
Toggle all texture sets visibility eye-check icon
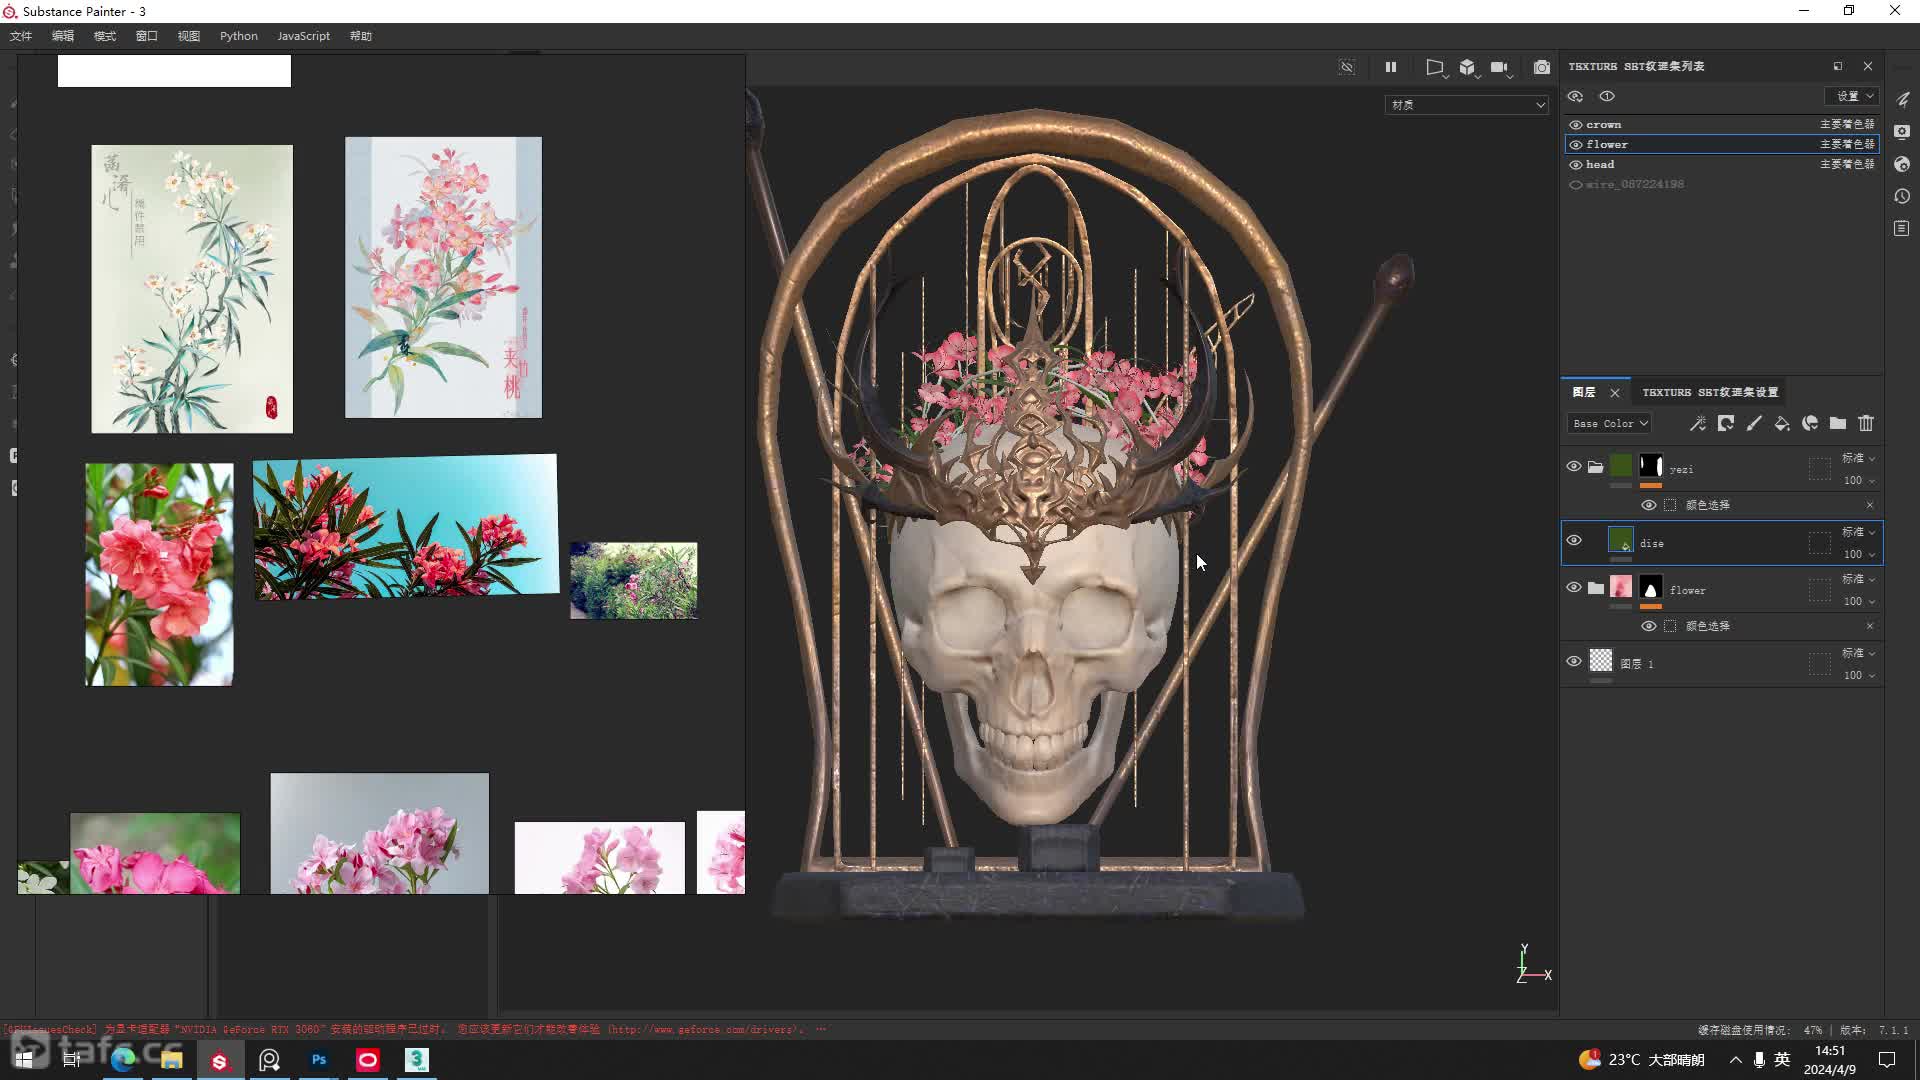[1575, 96]
